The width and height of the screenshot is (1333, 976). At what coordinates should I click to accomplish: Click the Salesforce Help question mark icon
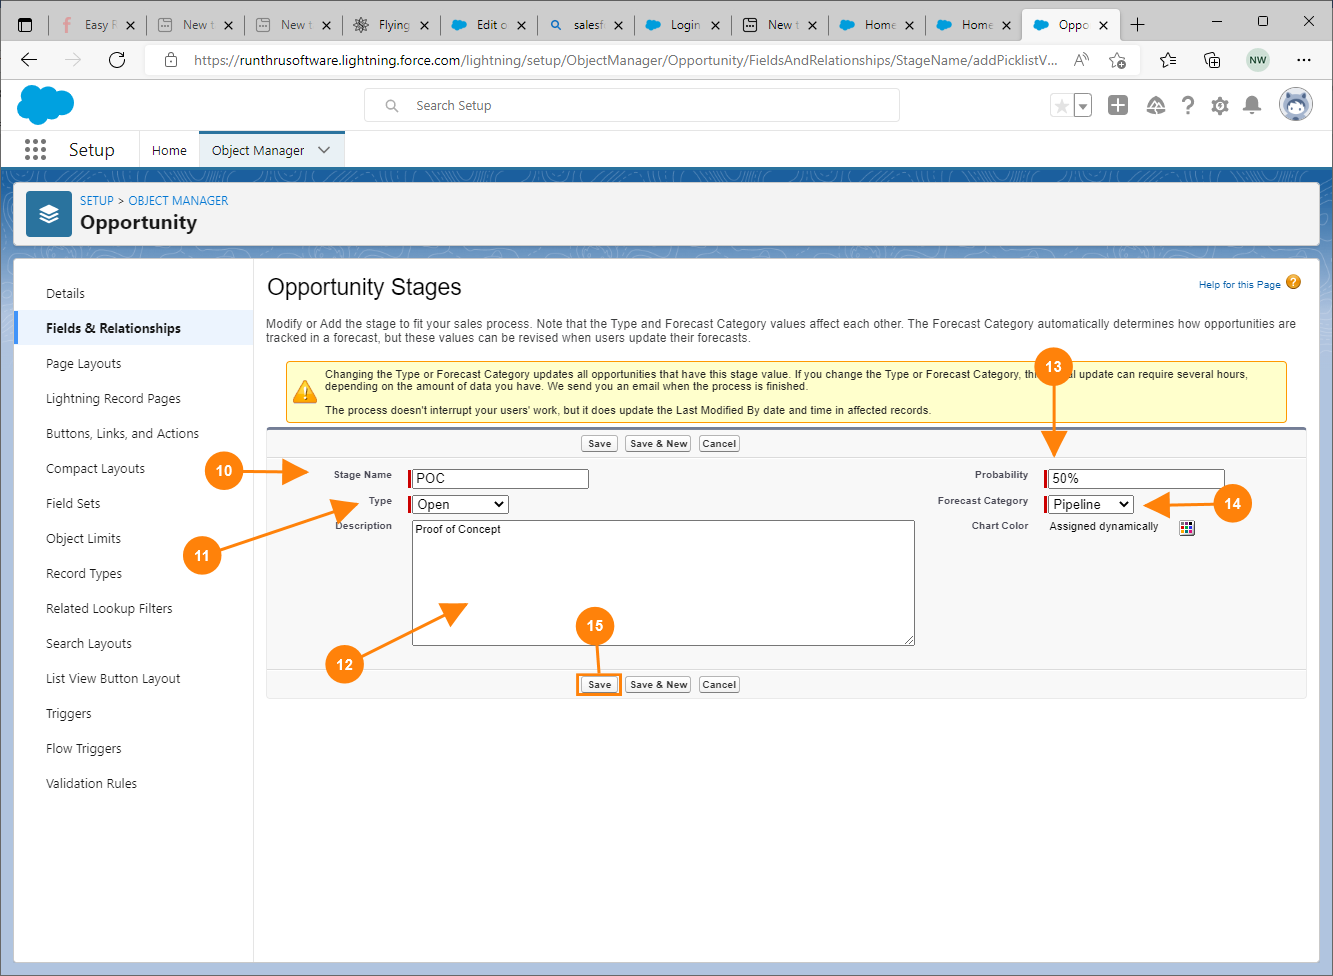1187,105
